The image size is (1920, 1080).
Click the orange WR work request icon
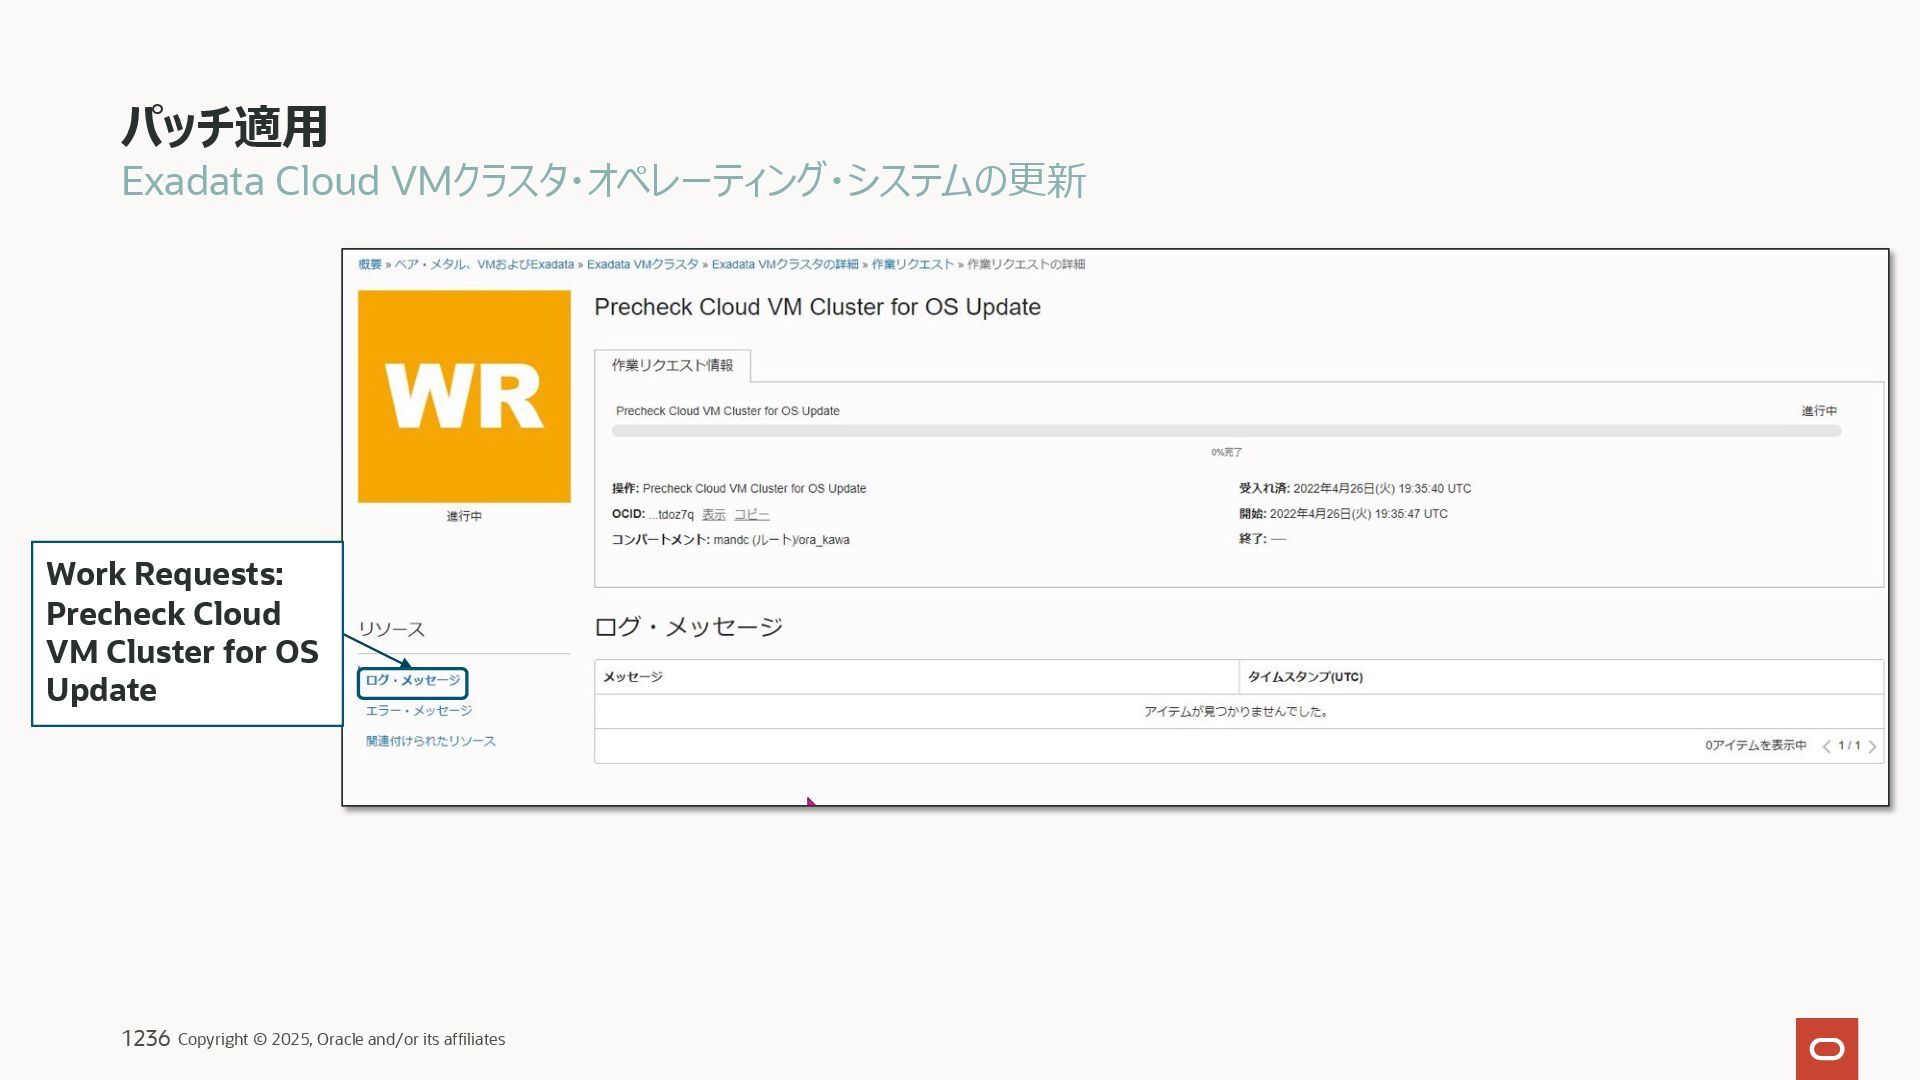point(464,396)
